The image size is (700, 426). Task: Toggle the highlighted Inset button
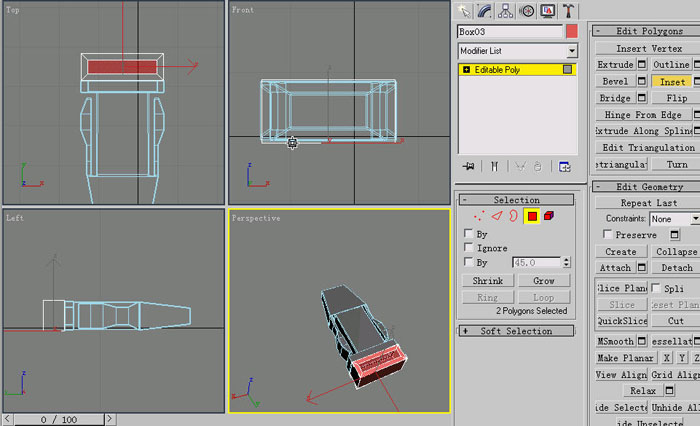point(672,82)
